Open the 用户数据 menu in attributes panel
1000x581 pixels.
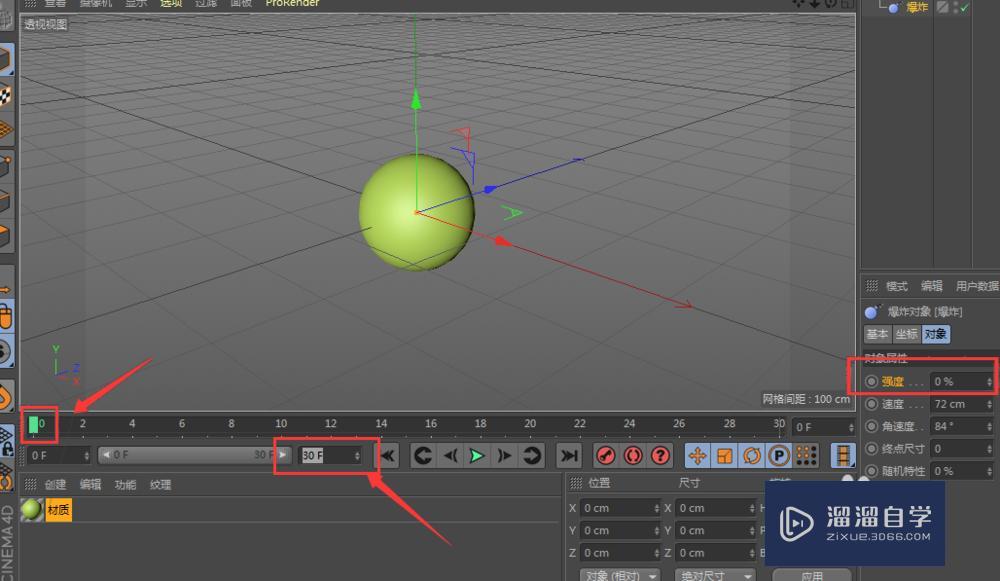pos(977,286)
